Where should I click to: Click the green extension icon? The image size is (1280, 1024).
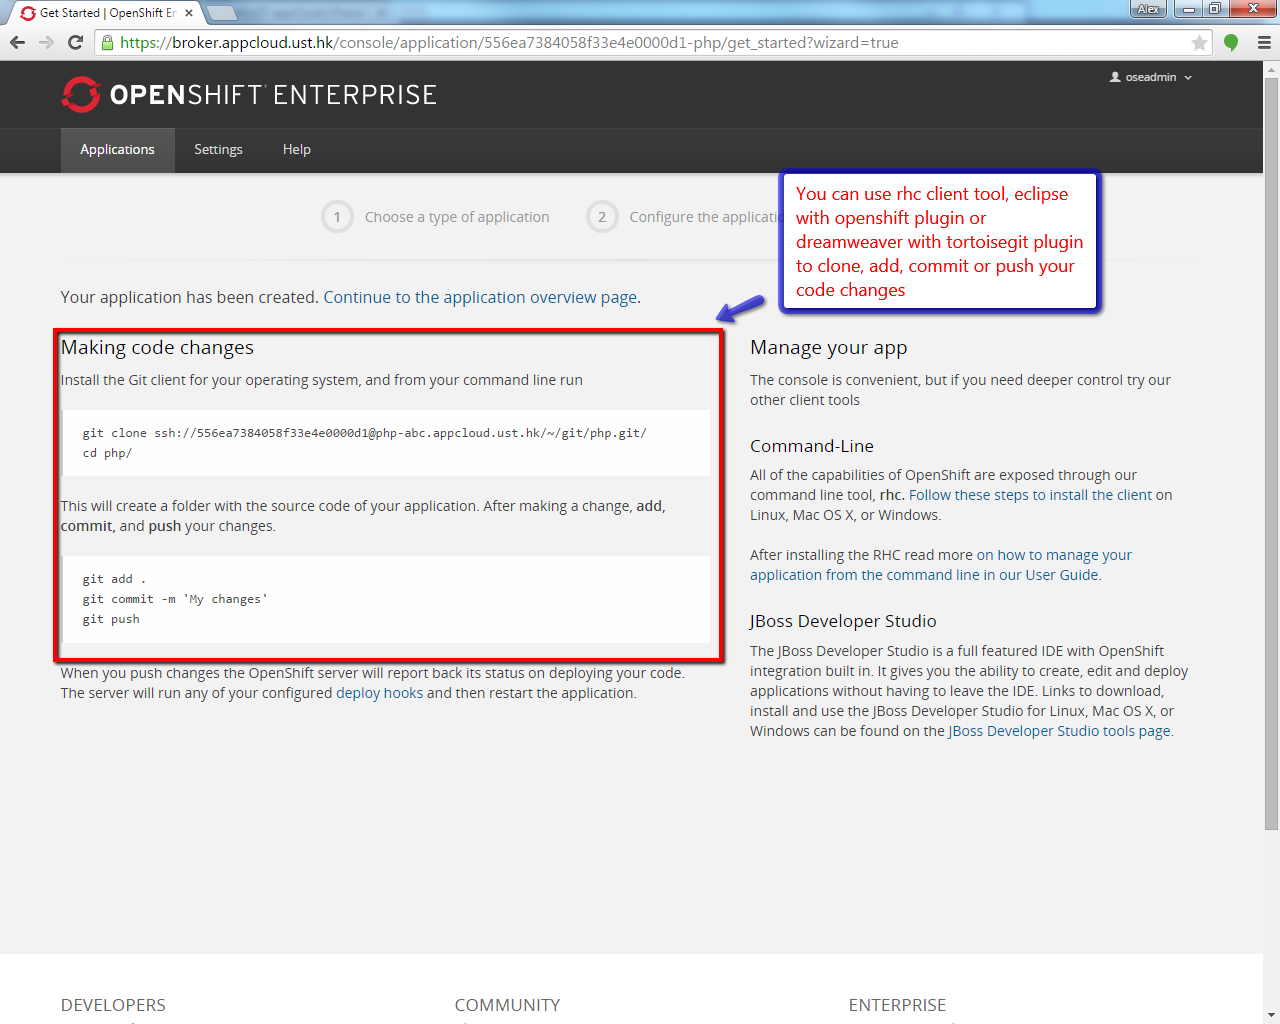pos(1231,42)
